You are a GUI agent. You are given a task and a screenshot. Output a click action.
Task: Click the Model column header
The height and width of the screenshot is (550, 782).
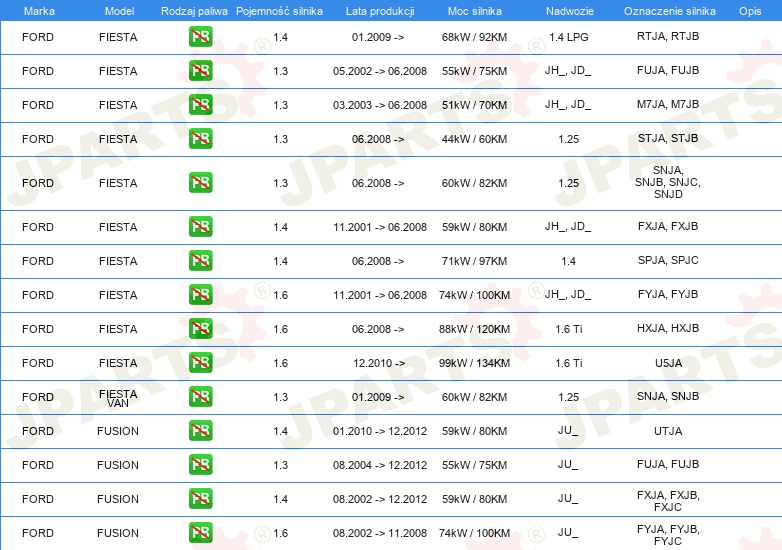(119, 11)
